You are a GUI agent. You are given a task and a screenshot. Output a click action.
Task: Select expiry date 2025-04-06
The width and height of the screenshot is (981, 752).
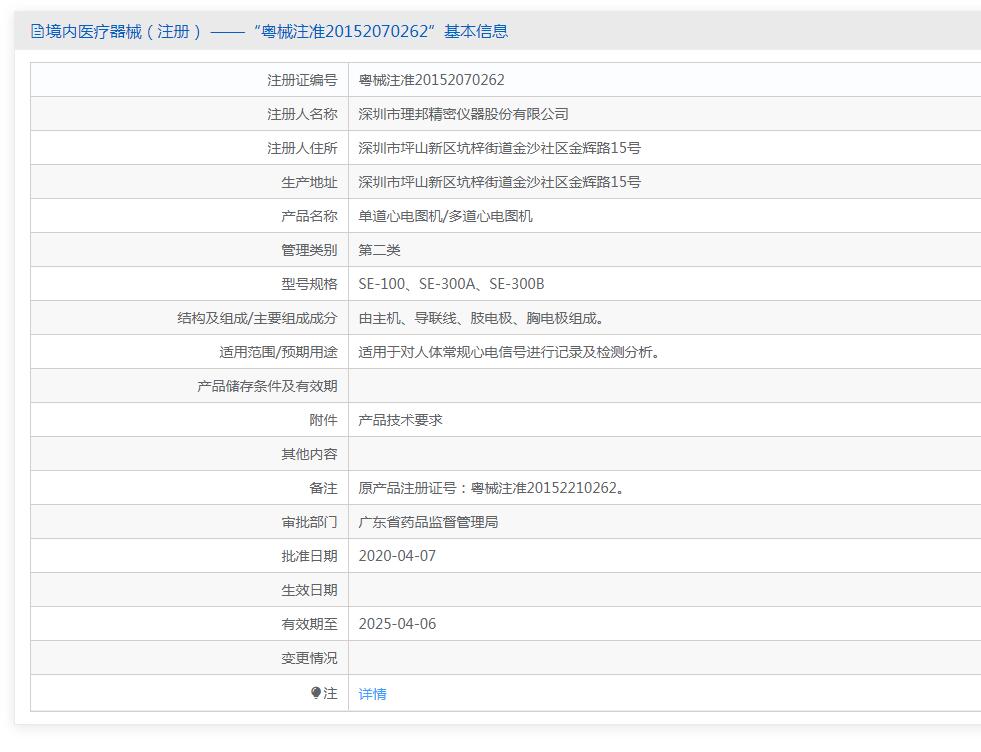click(x=397, y=624)
